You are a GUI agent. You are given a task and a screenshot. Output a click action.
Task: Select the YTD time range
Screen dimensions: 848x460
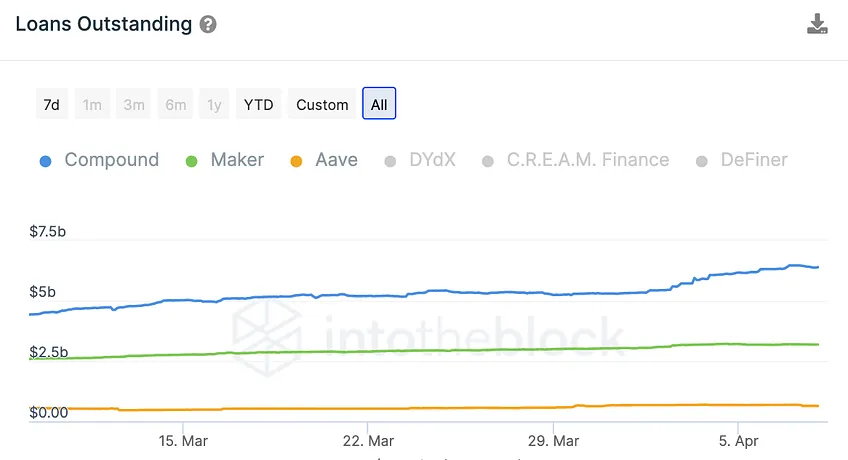(259, 104)
